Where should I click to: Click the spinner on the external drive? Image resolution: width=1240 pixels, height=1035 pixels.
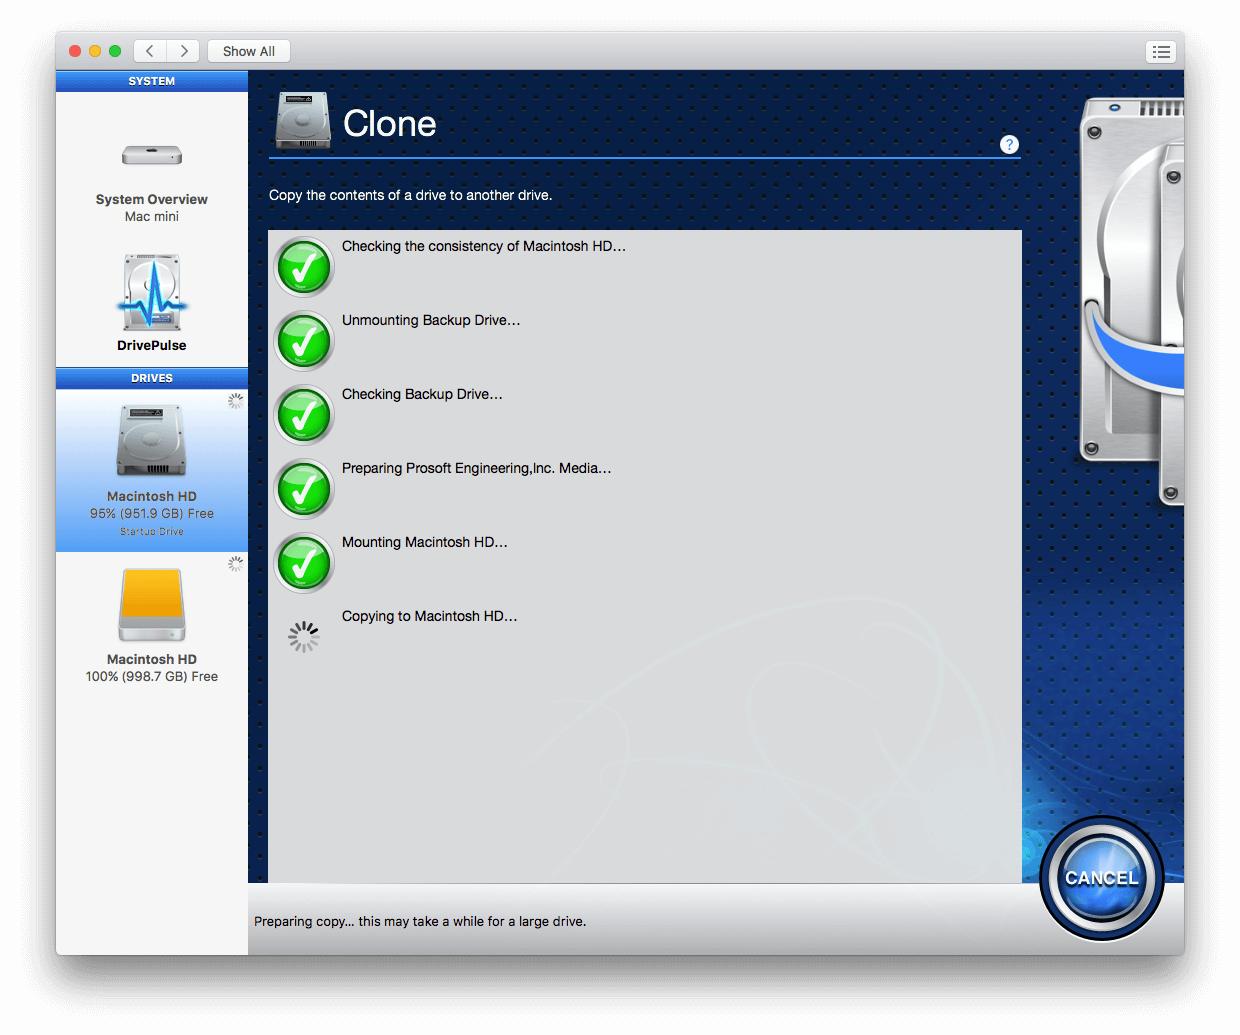[236, 563]
